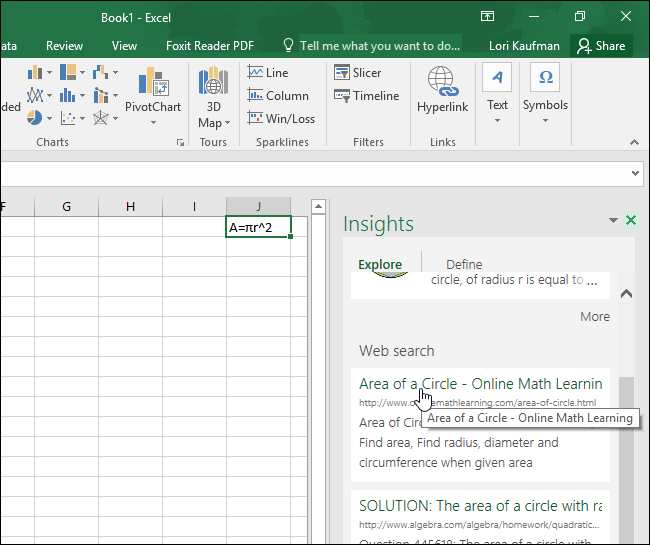Switch to Define tab in Insights
This screenshot has height=545, width=650.
(x=464, y=265)
